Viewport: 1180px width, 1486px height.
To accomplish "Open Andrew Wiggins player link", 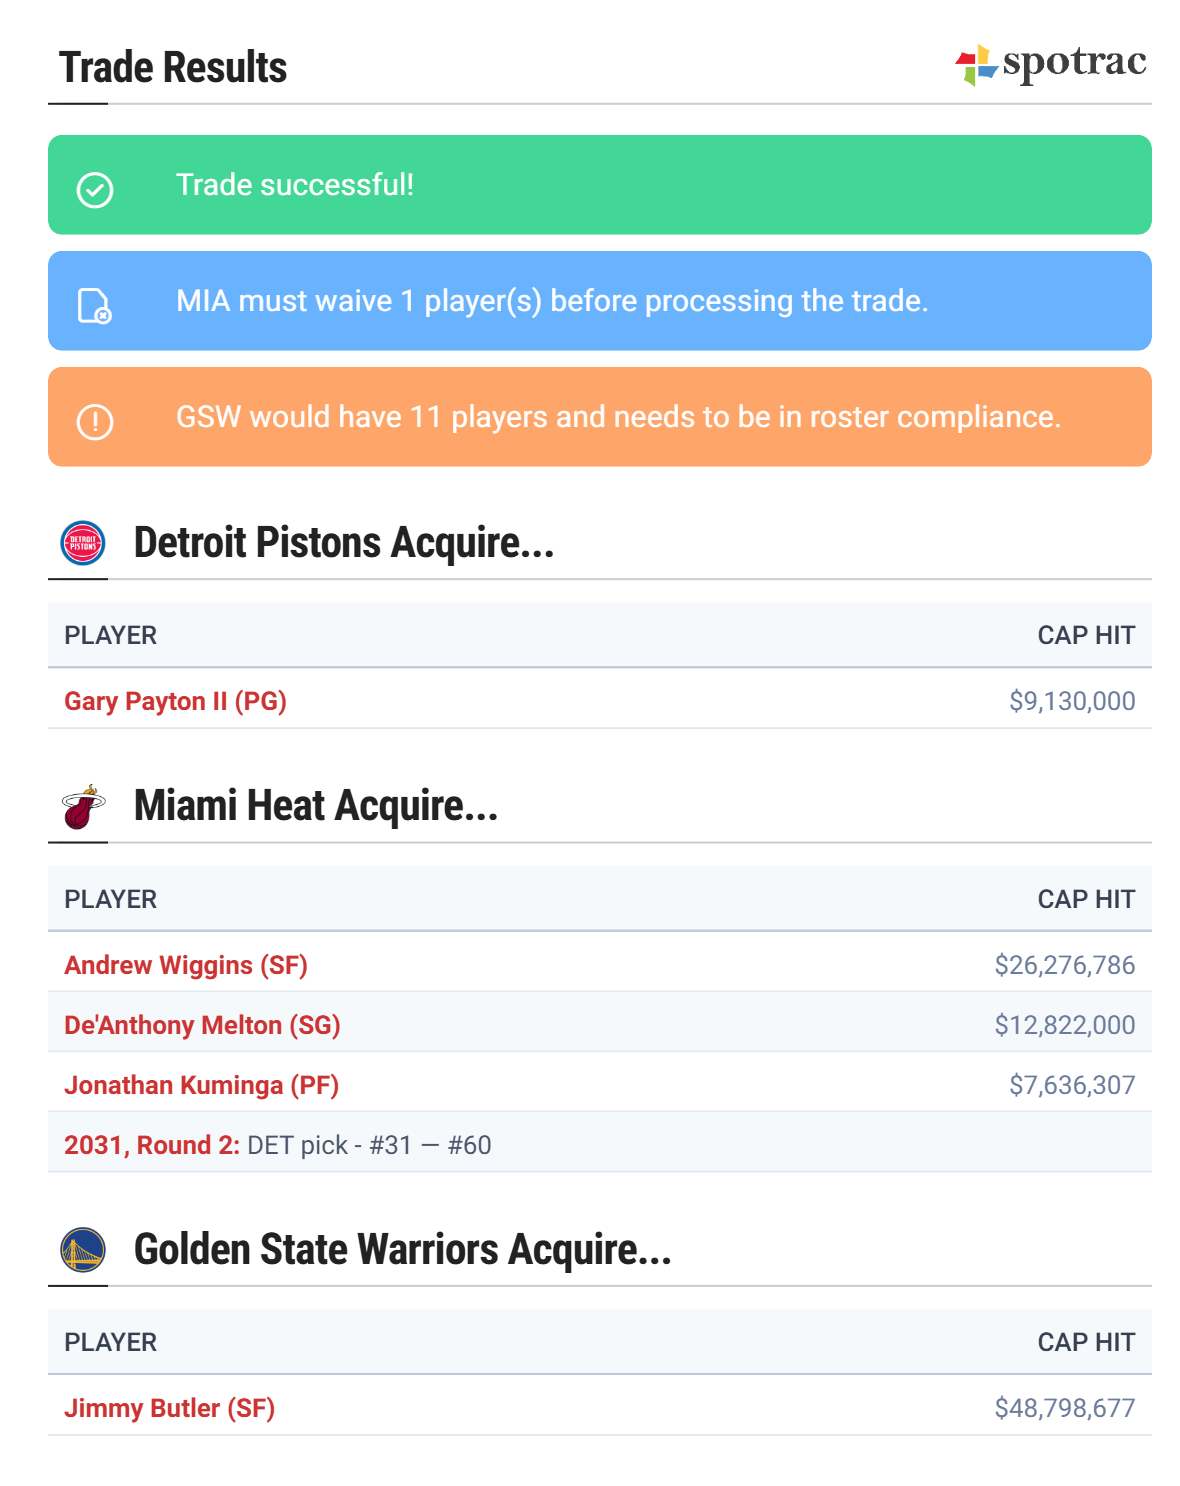I will click(186, 965).
